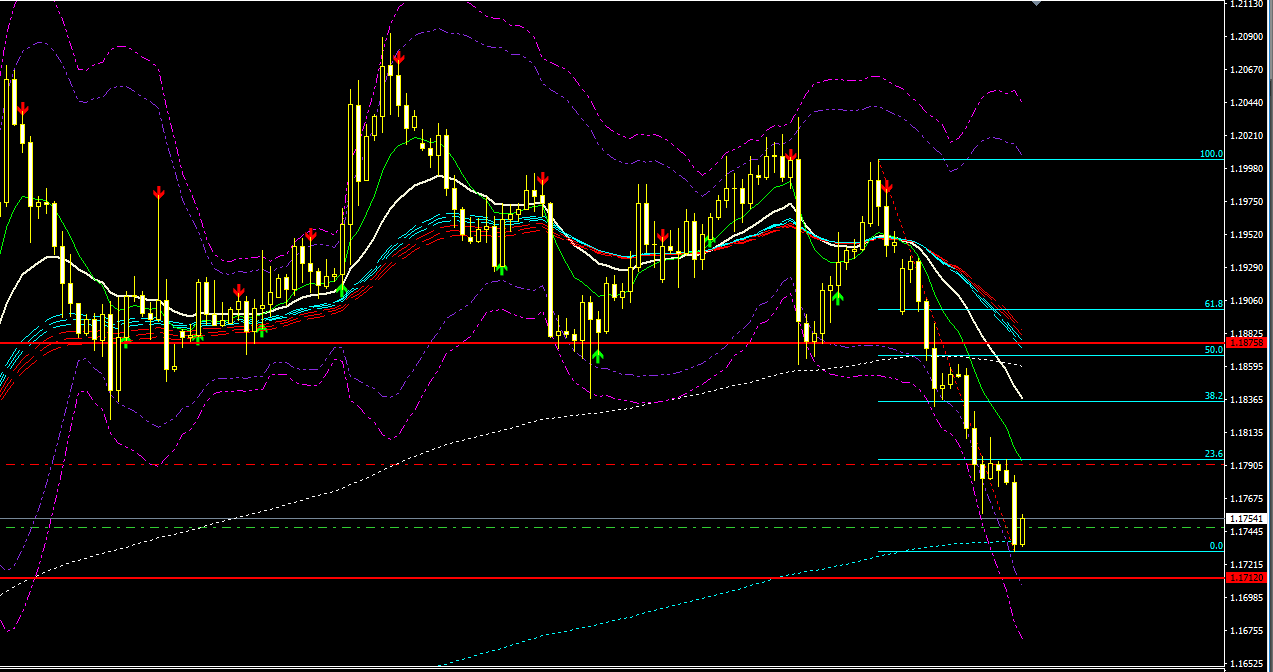Click the leftmost green up arrow on the chart

(126, 341)
